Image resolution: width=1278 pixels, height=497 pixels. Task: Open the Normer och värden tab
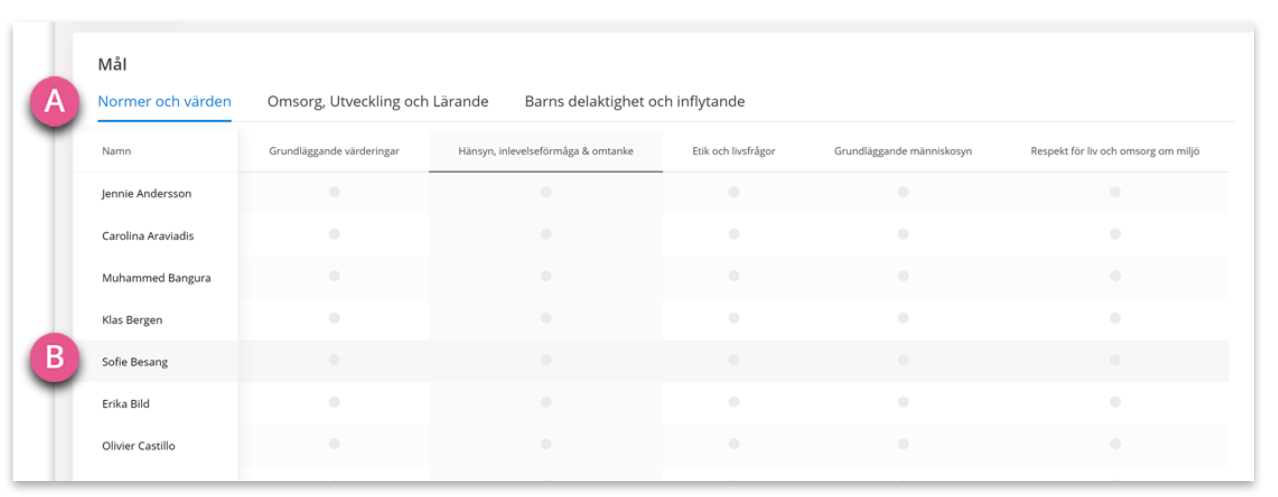(164, 101)
